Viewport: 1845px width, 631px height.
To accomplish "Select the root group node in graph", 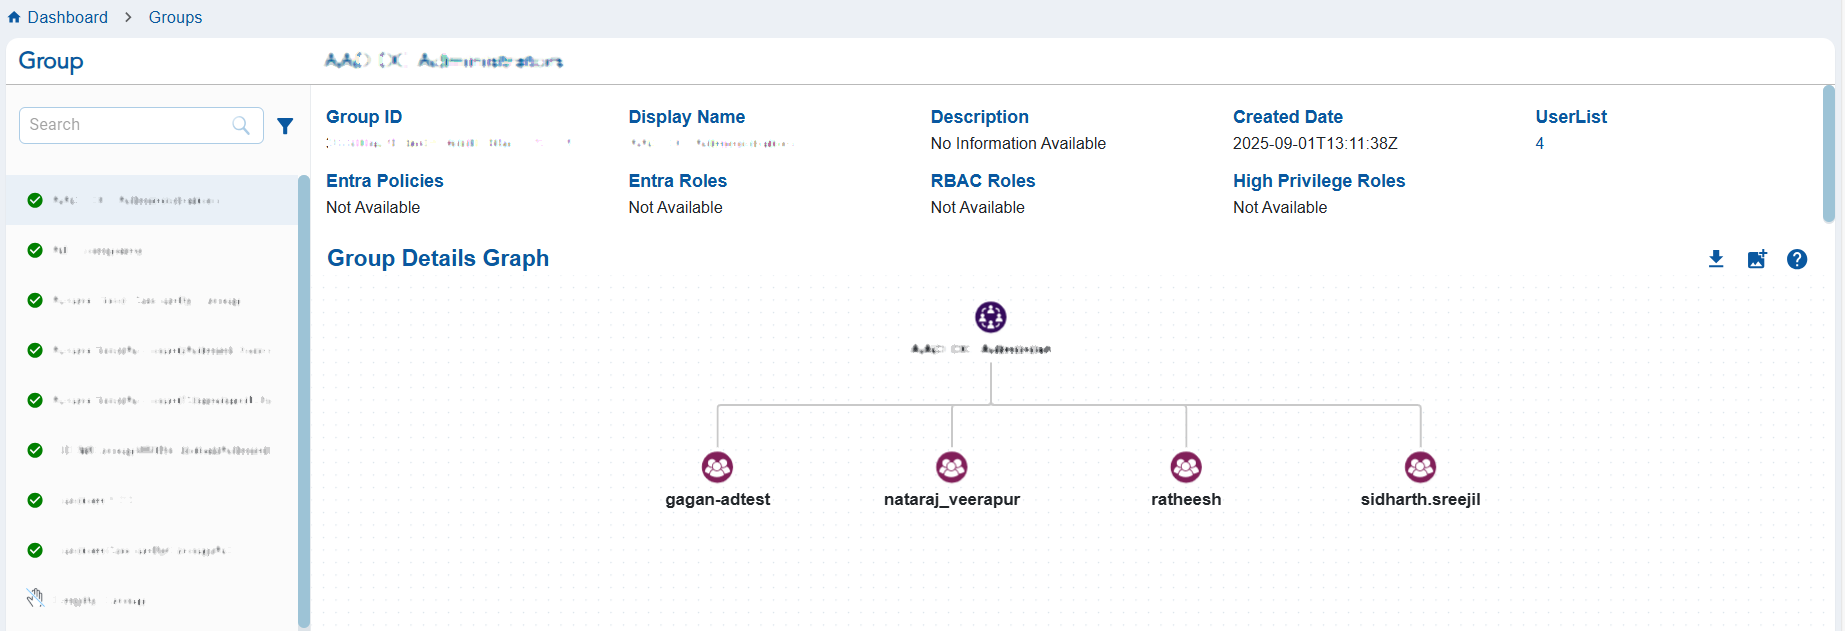I will coord(990,317).
